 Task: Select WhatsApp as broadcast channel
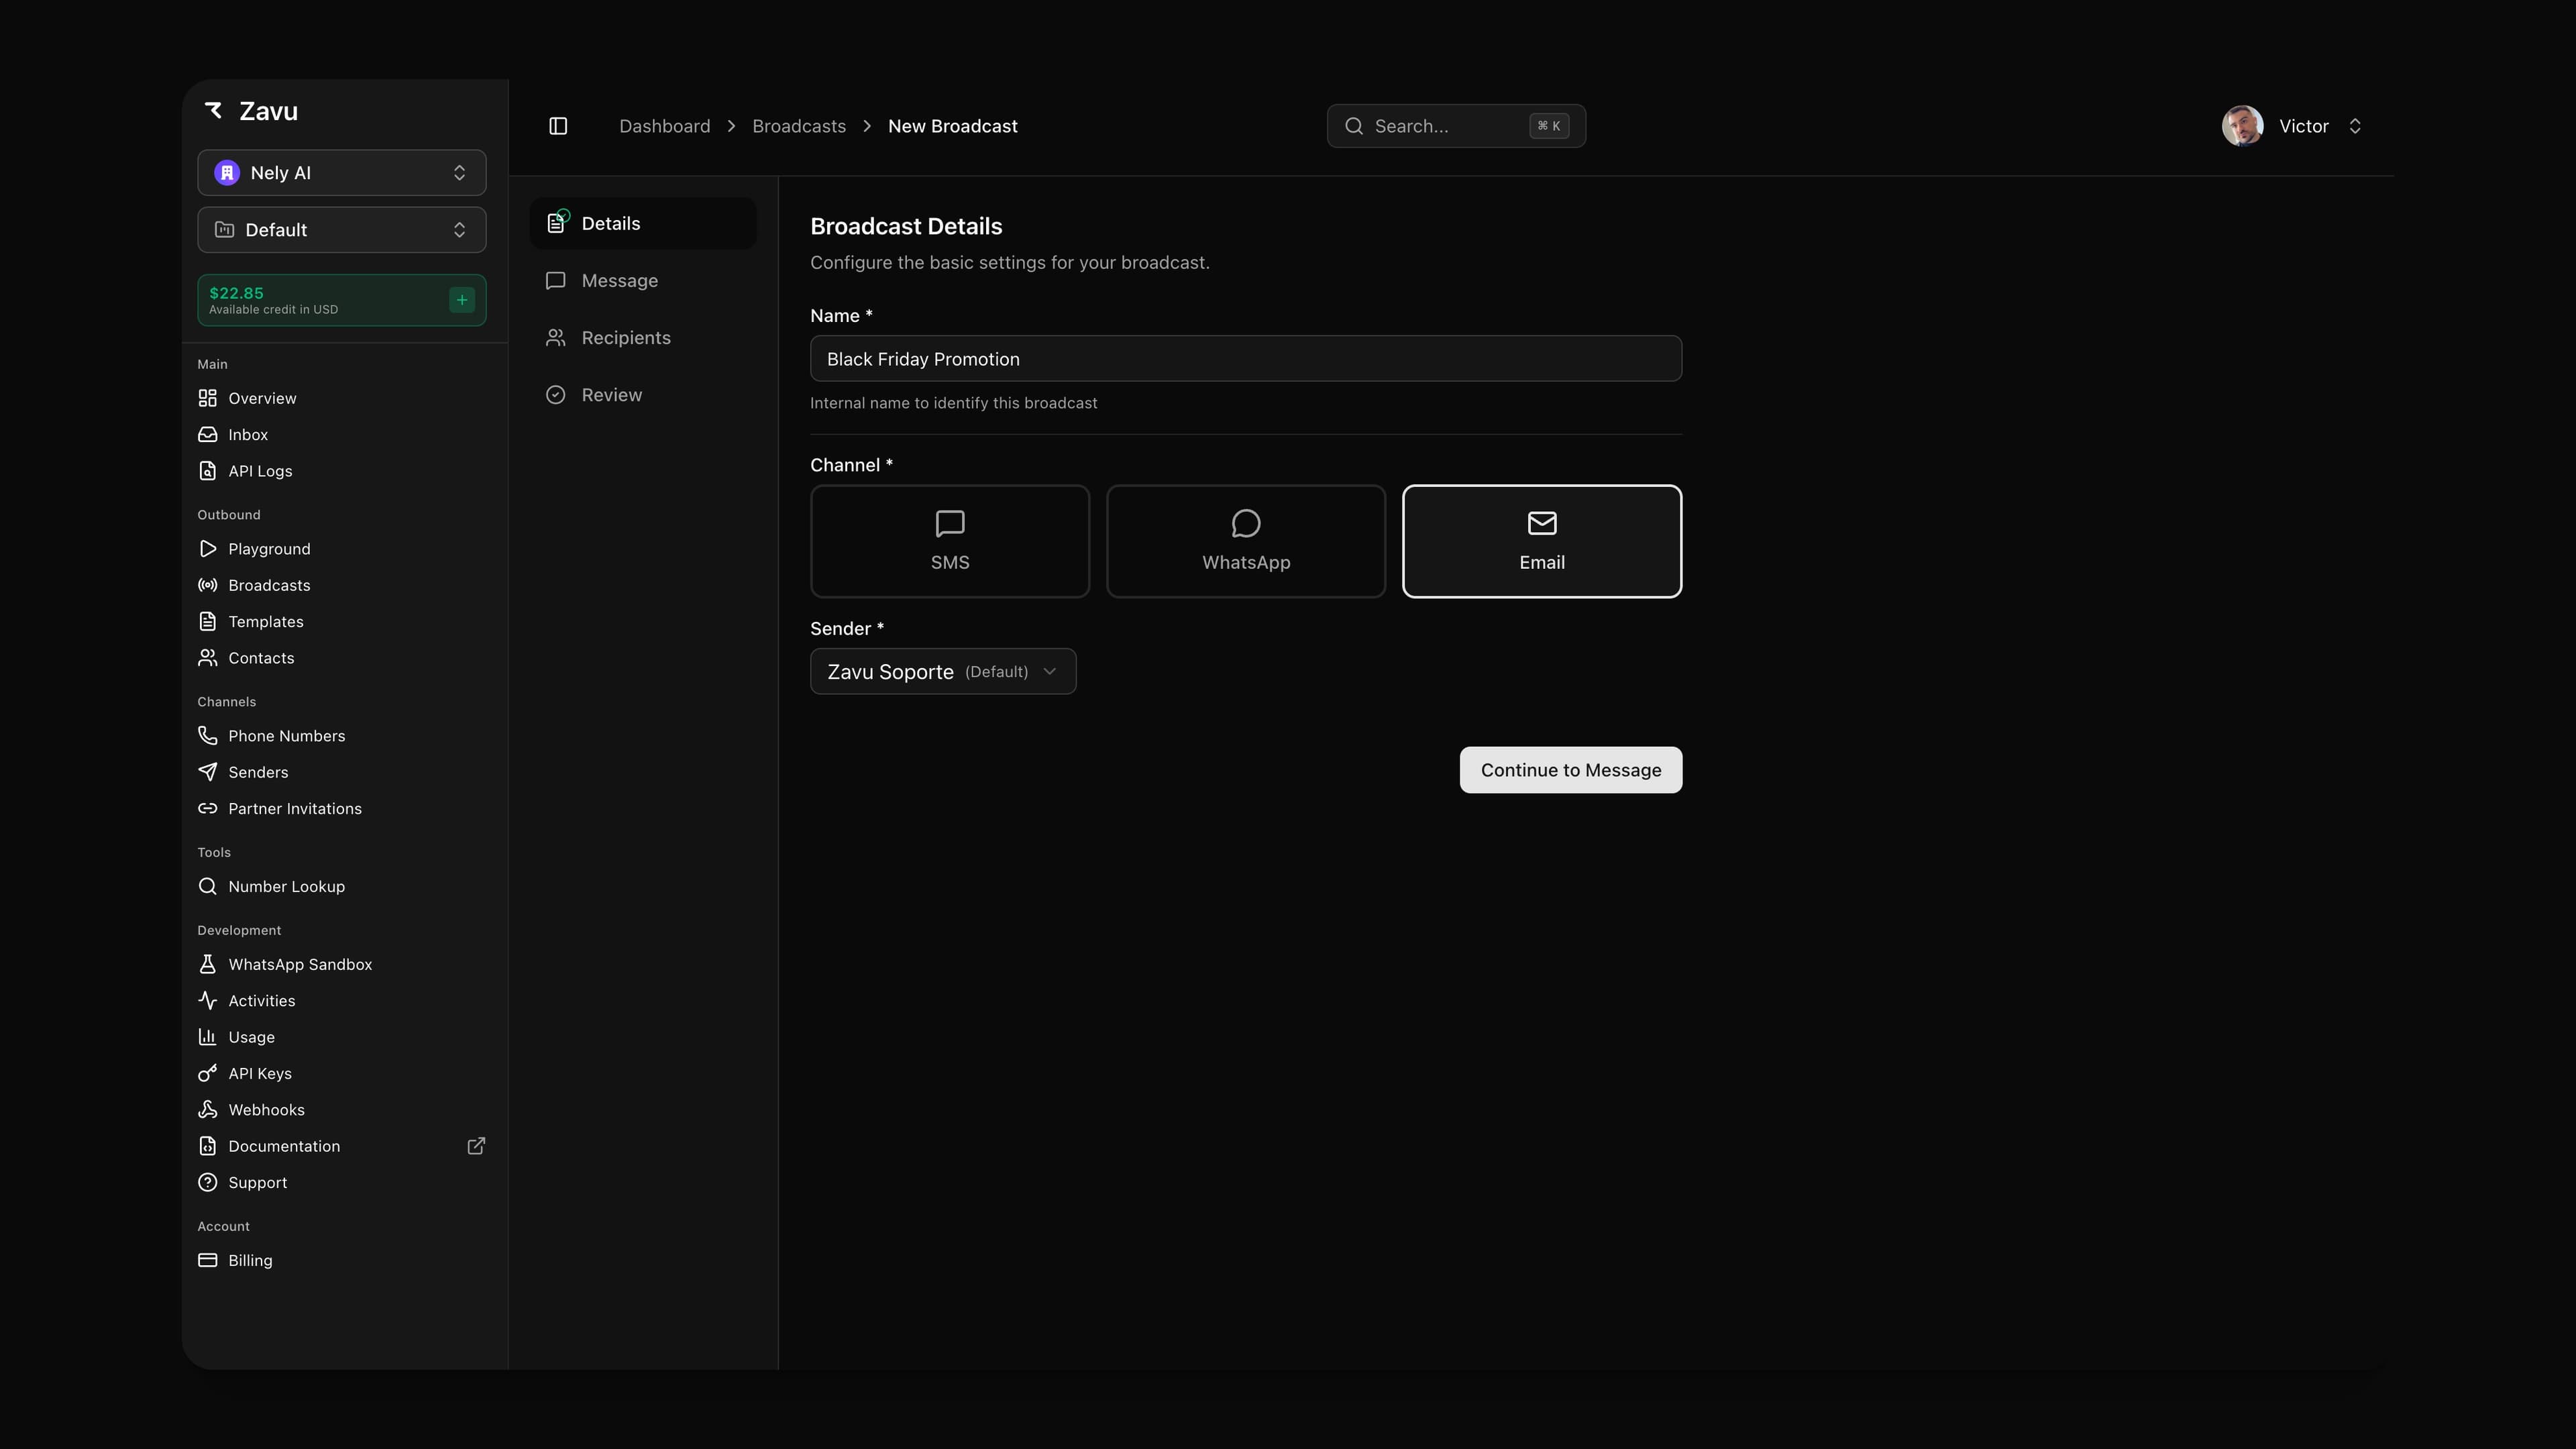1245,541
